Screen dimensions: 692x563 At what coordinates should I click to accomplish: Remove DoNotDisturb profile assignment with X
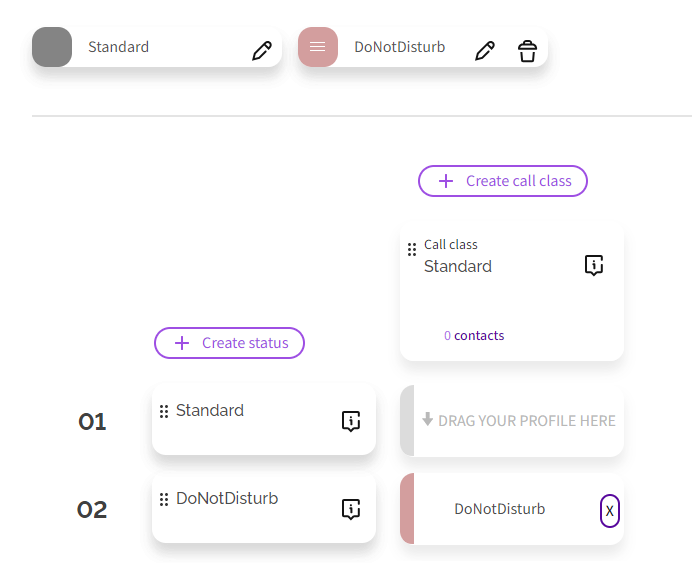(609, 510)
